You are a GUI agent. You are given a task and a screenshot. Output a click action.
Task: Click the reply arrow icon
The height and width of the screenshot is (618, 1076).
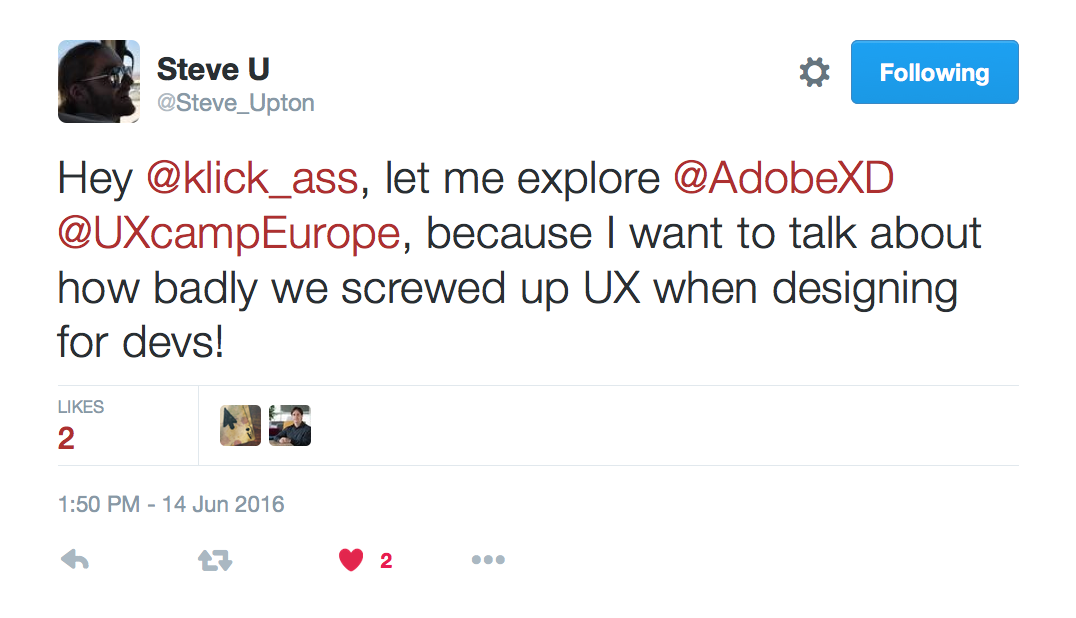coord(75,560)
